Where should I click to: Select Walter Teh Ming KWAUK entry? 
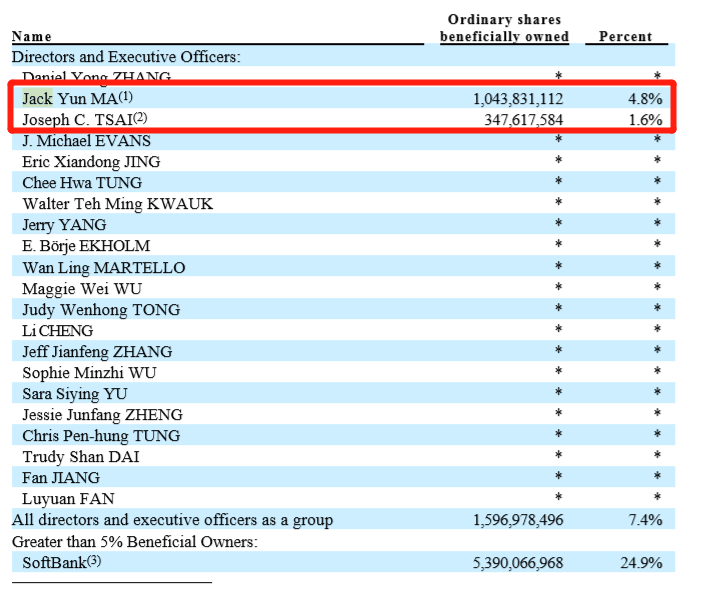(x=117, y=204)
